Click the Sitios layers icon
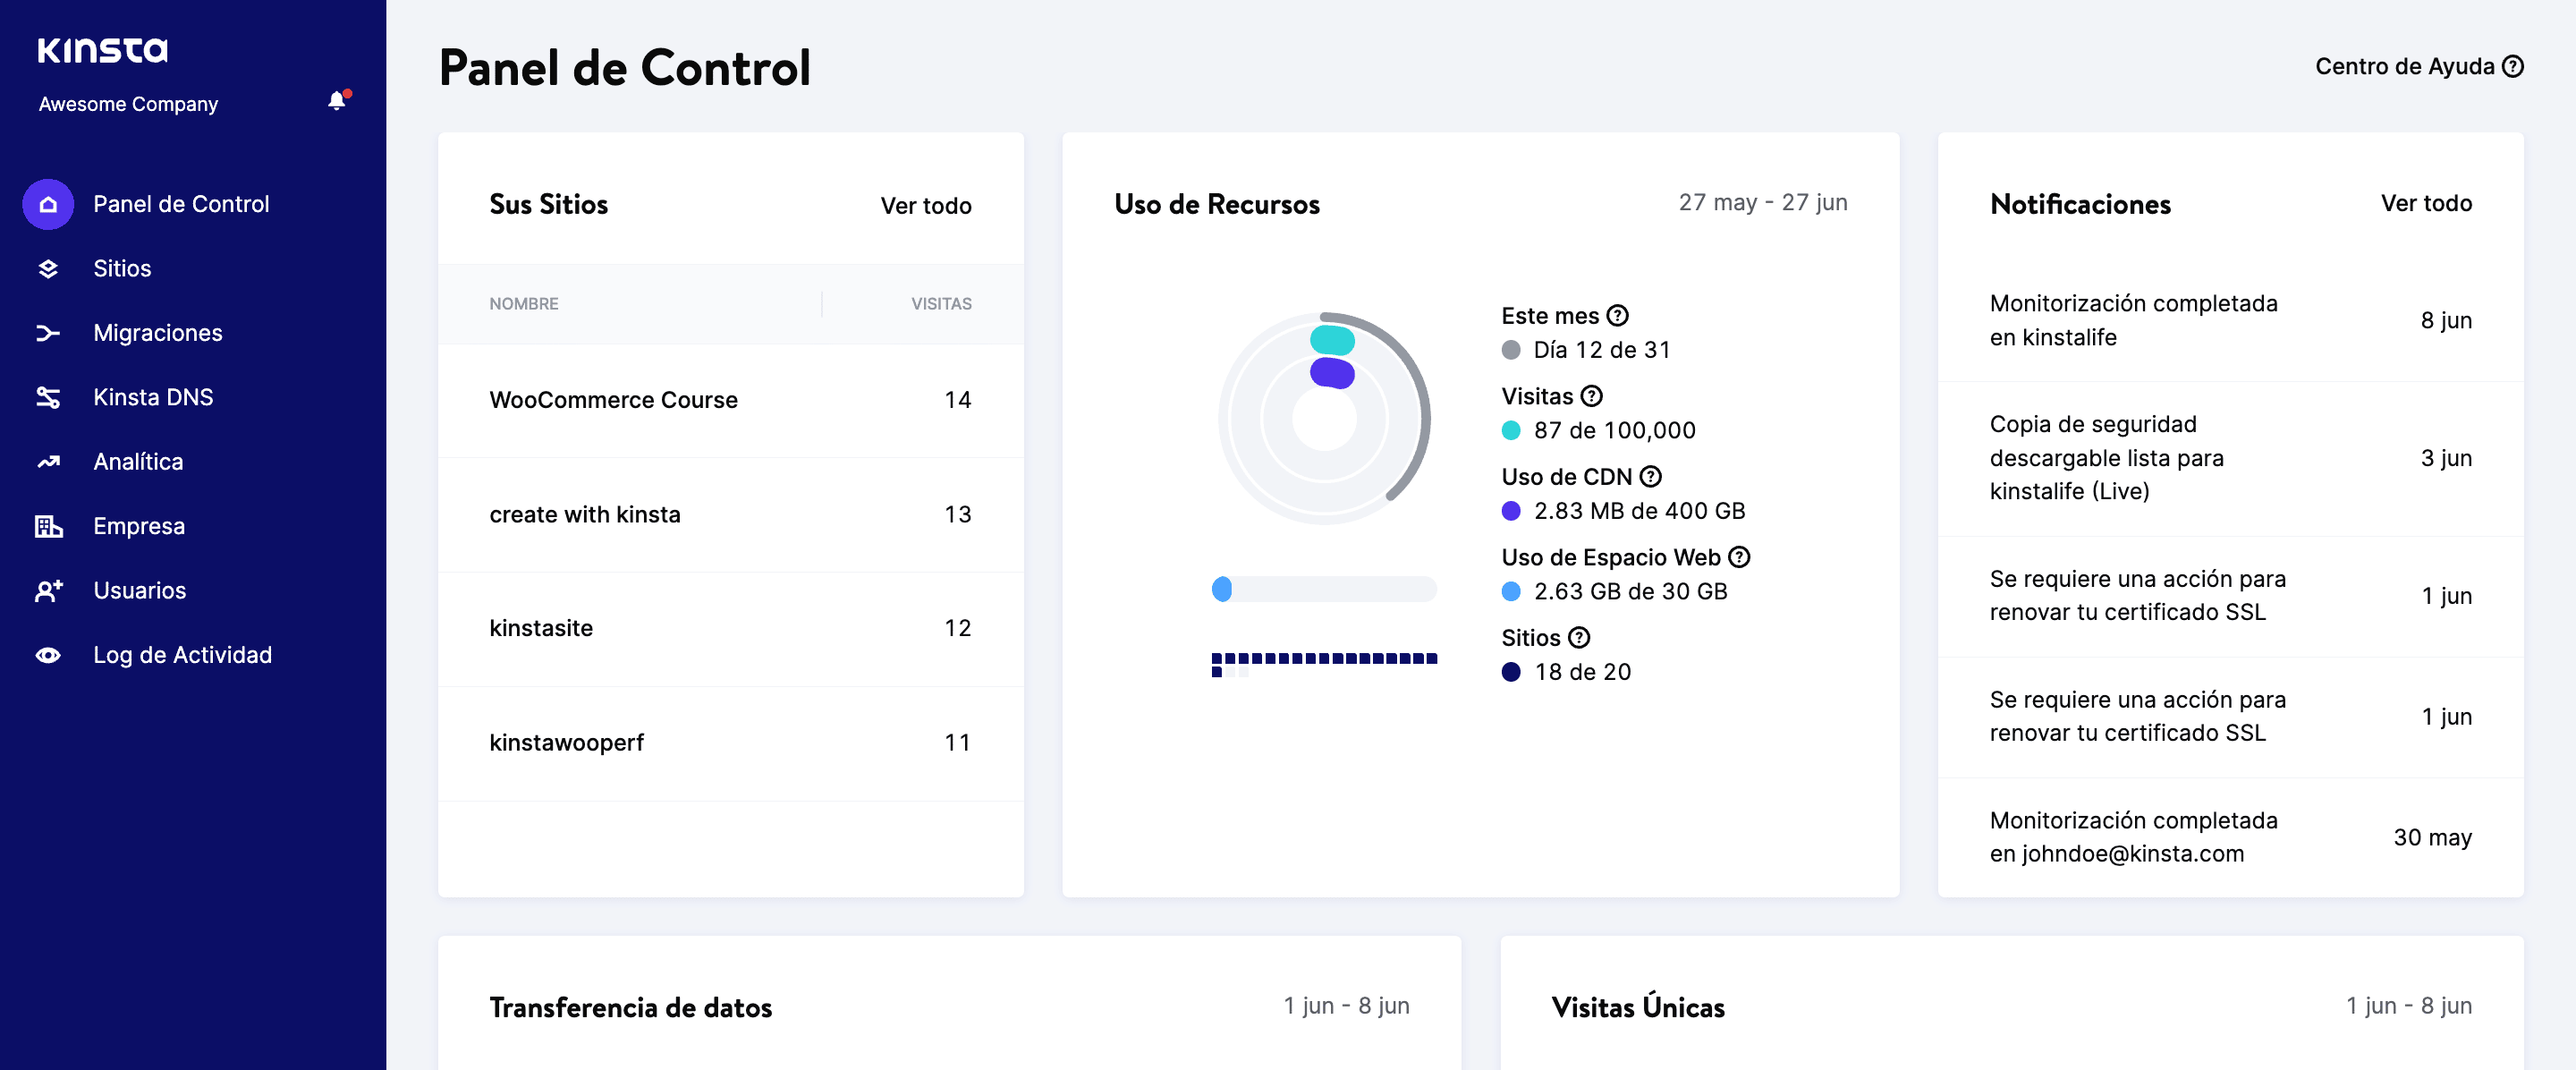Screen dimensions: 2576x1070 48,269
